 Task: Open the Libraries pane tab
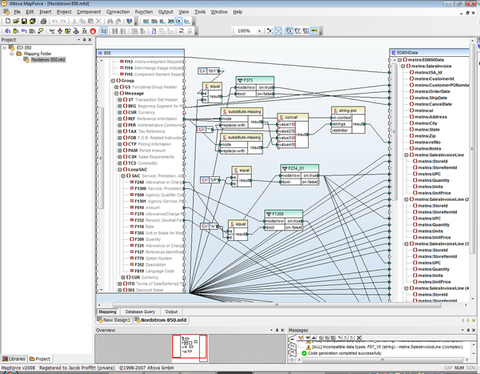point(14,359)
